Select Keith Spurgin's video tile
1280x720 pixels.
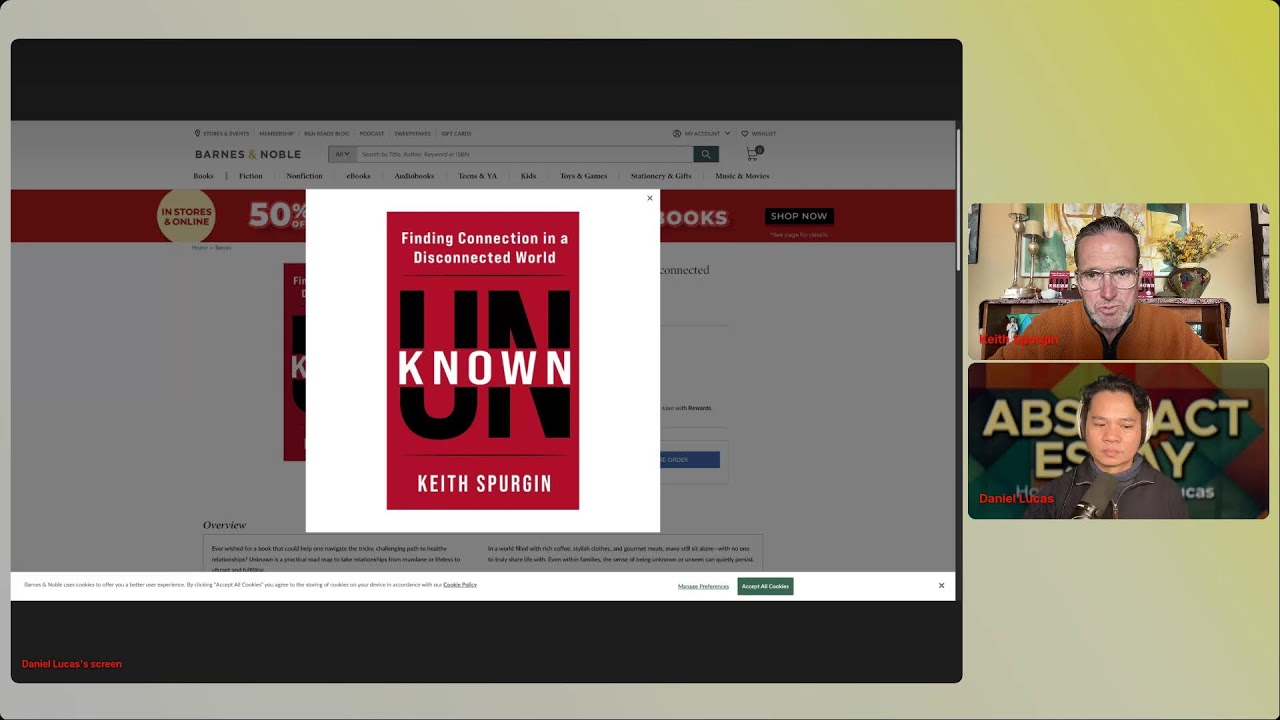pyautogui.click(x=1118, y=281)
